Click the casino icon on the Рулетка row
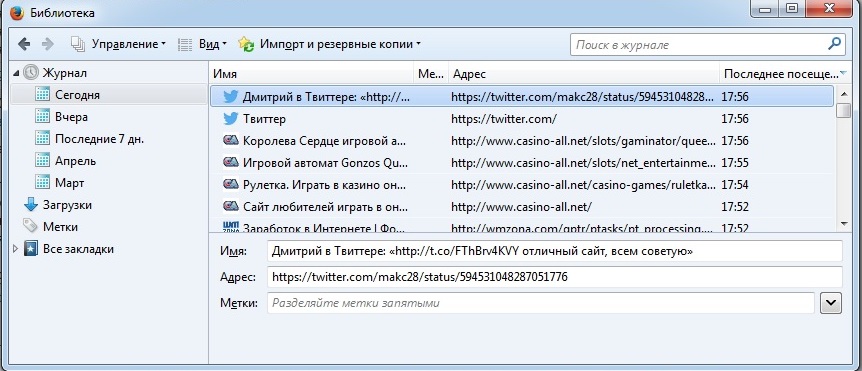The image size is (862, 371). tap(230, 184)
